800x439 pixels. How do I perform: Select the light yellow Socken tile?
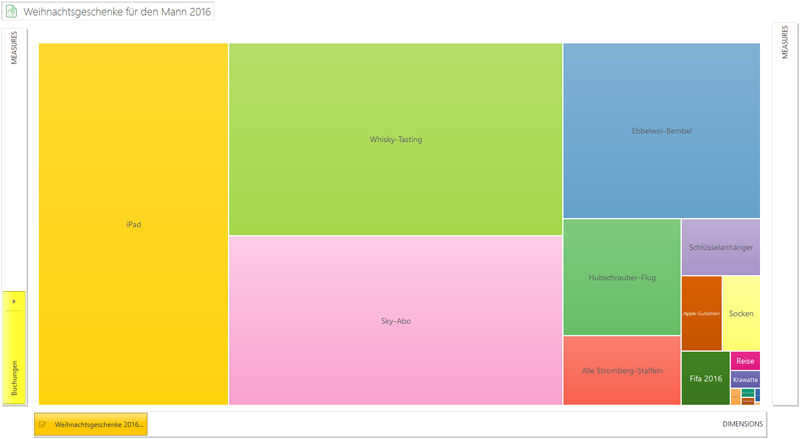coord(741,313)
